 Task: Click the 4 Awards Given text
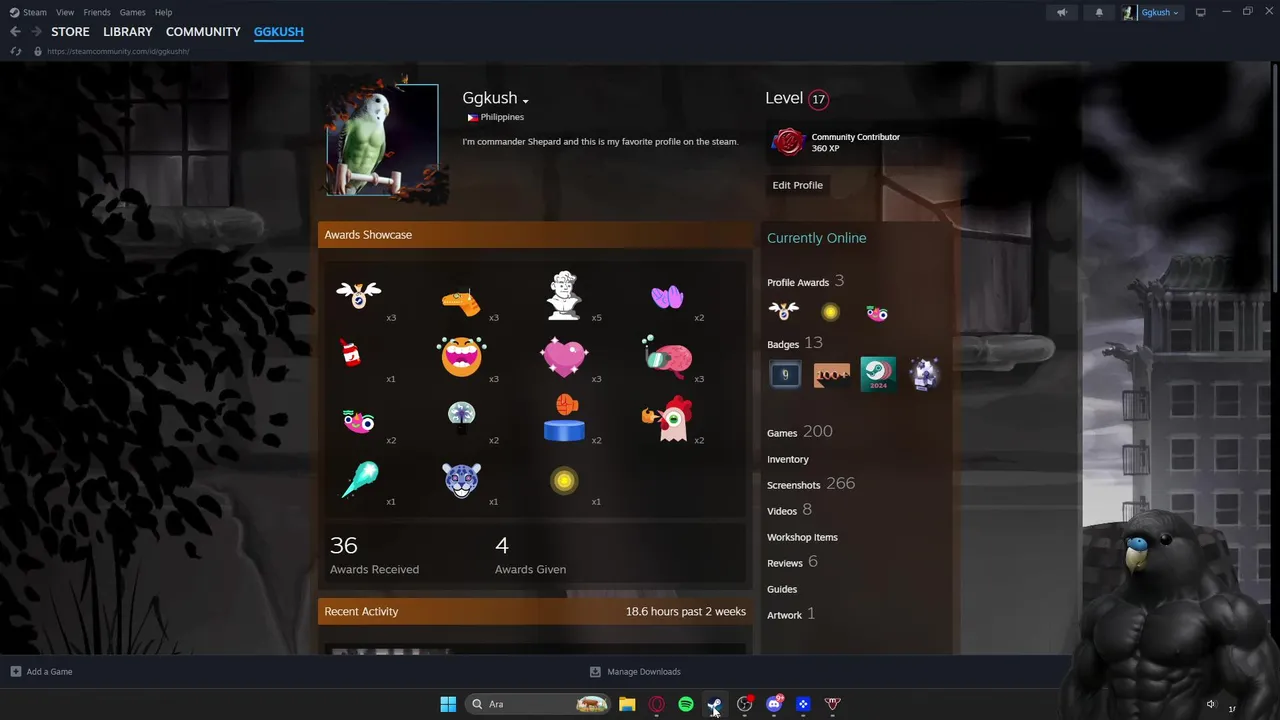pyautogui.click(x=530, y=555)
